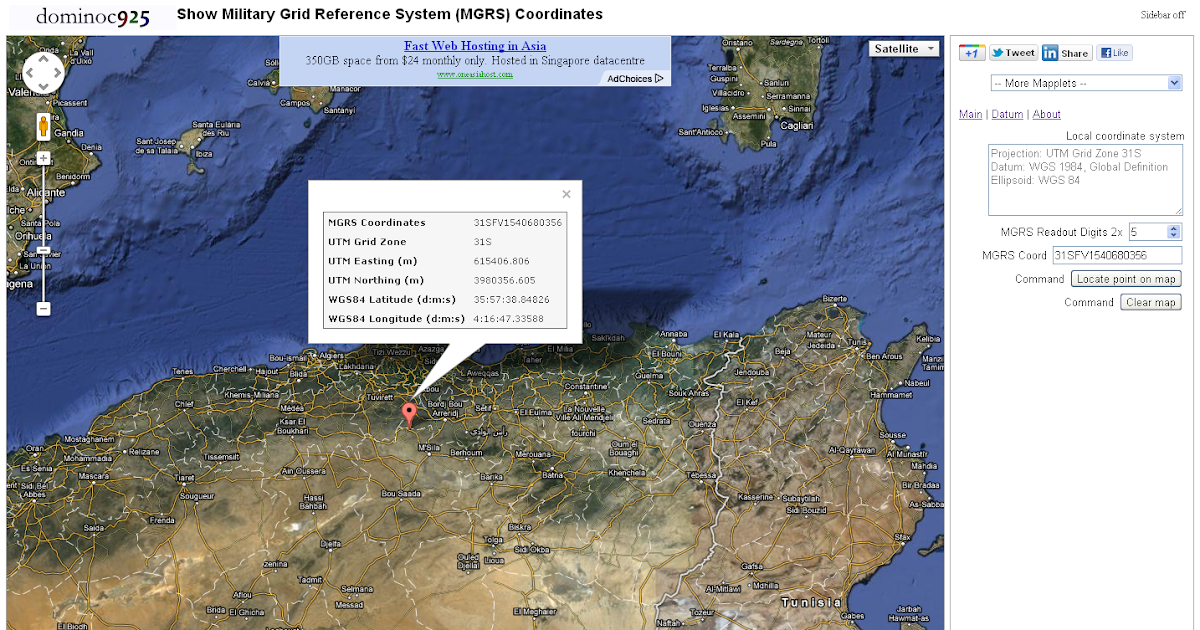The height and width of the screenshot is (630, 1200).
Task: Zoom out with the minus button
Action: tap(44, 309)
